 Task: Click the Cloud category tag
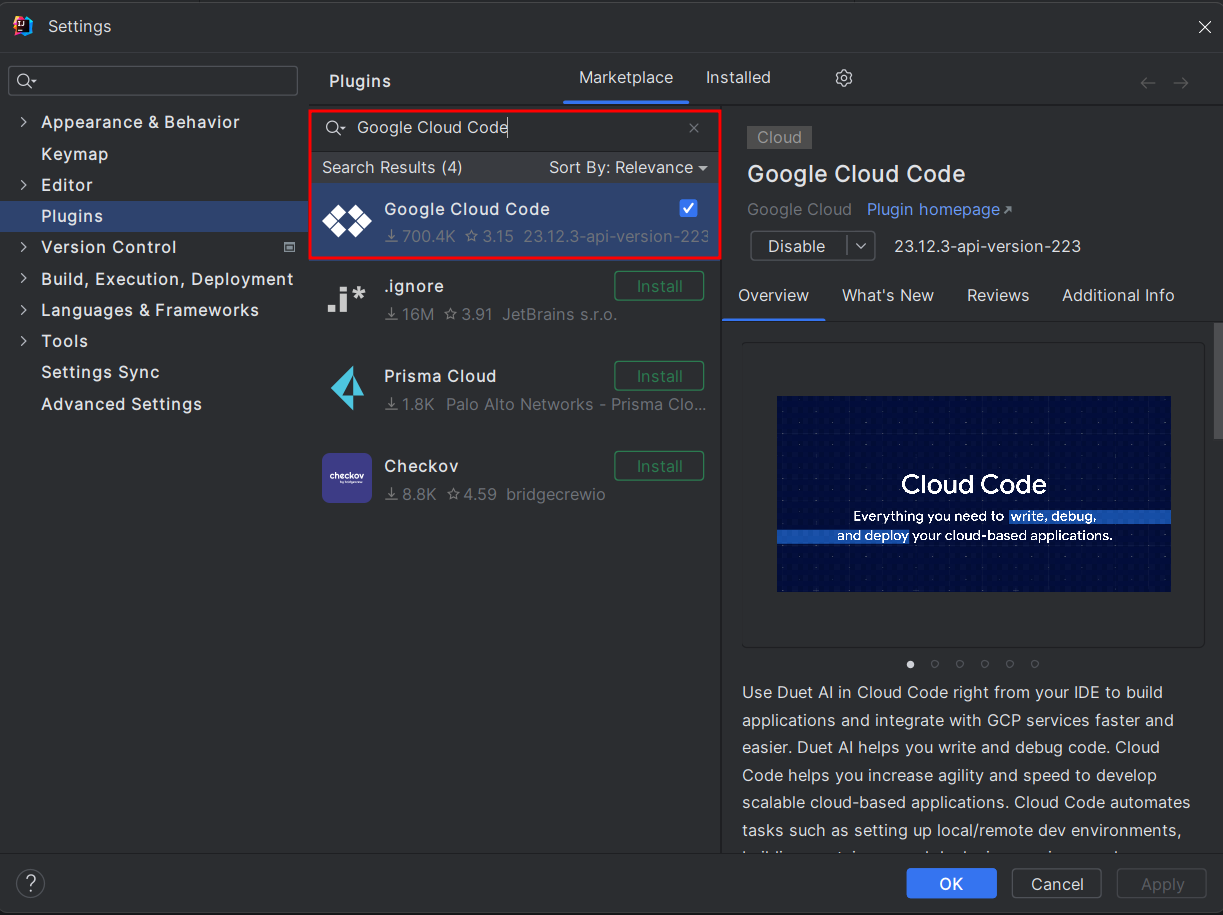[779, 138]
